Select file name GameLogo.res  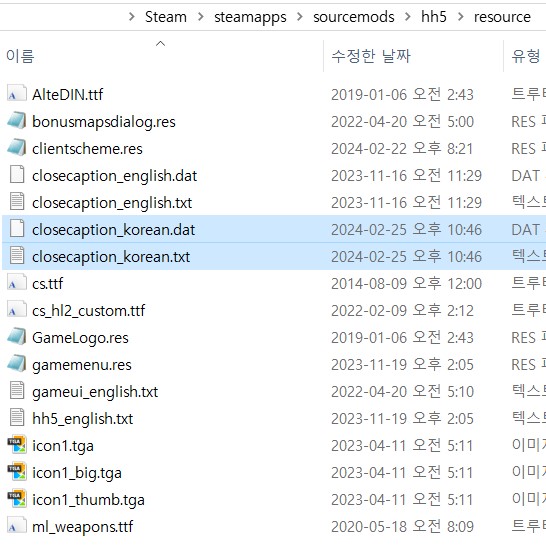[x=80, y=338]
